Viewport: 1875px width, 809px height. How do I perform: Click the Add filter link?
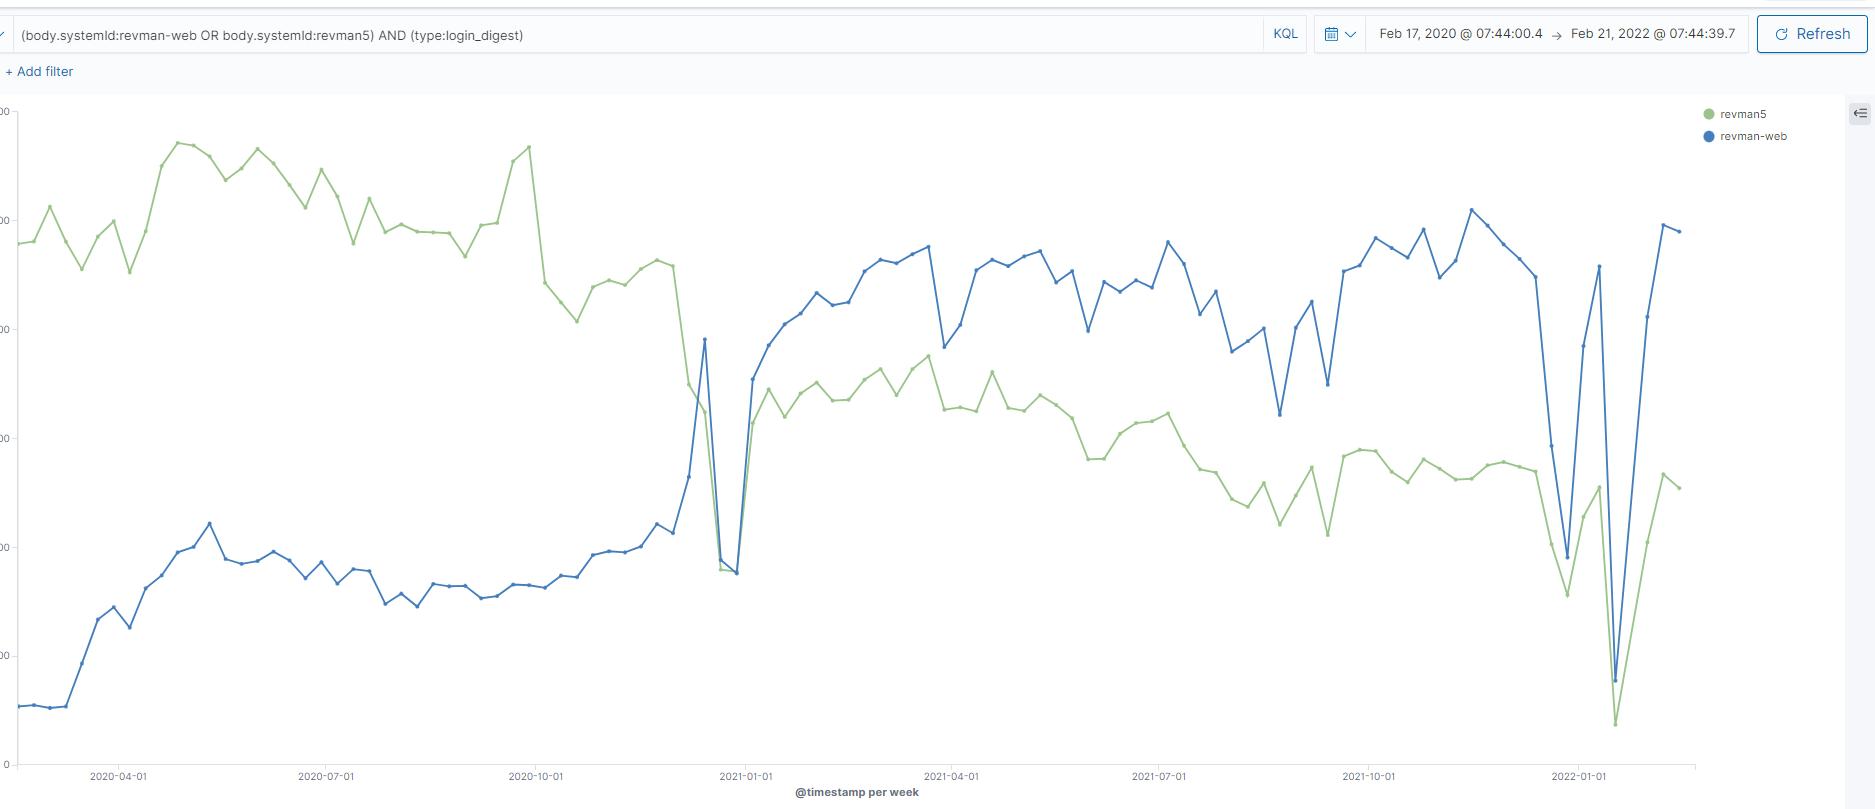(x=40, y=72)
